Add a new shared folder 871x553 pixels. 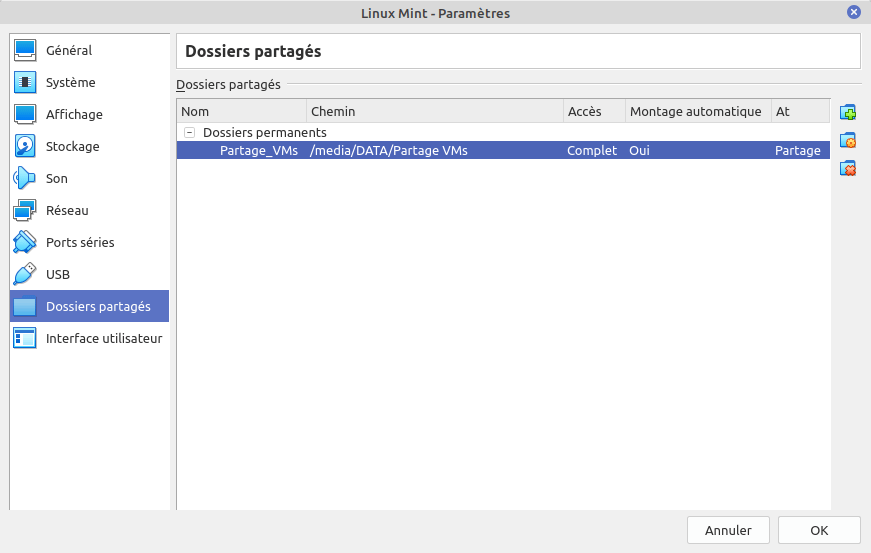coord(848,112)
